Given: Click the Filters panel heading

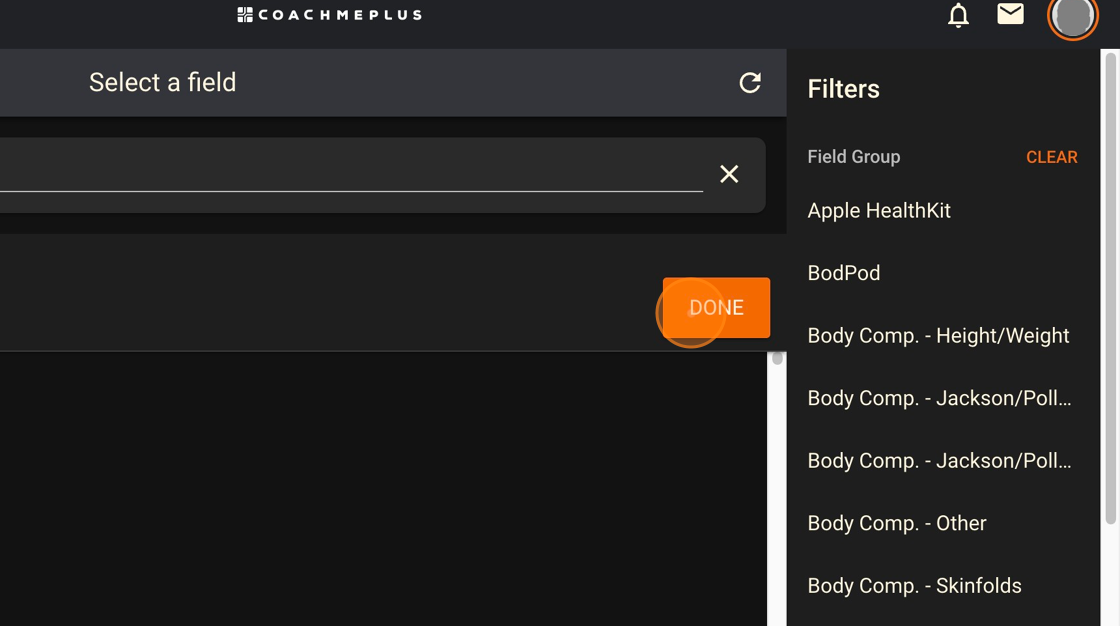Looking at the screenshot, I should pyautogui.click(x=843, y=89).
